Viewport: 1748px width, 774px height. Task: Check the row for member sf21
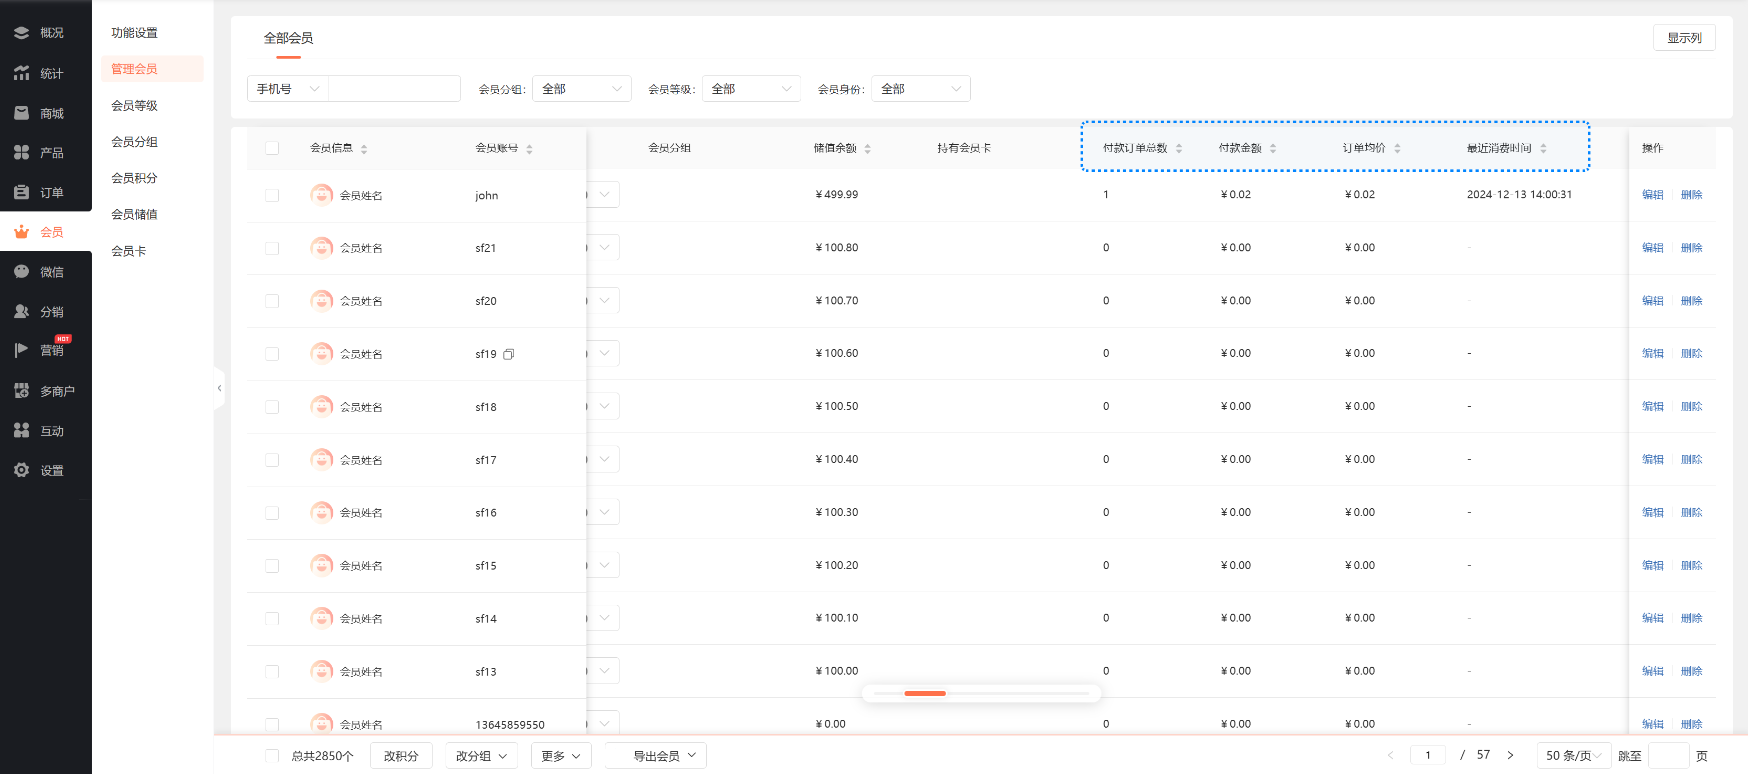[x=272, y=248]
